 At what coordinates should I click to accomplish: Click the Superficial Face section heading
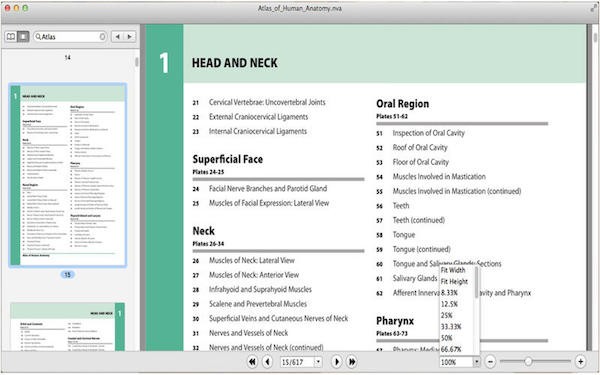pyautogui.click(x=228, y=159)
